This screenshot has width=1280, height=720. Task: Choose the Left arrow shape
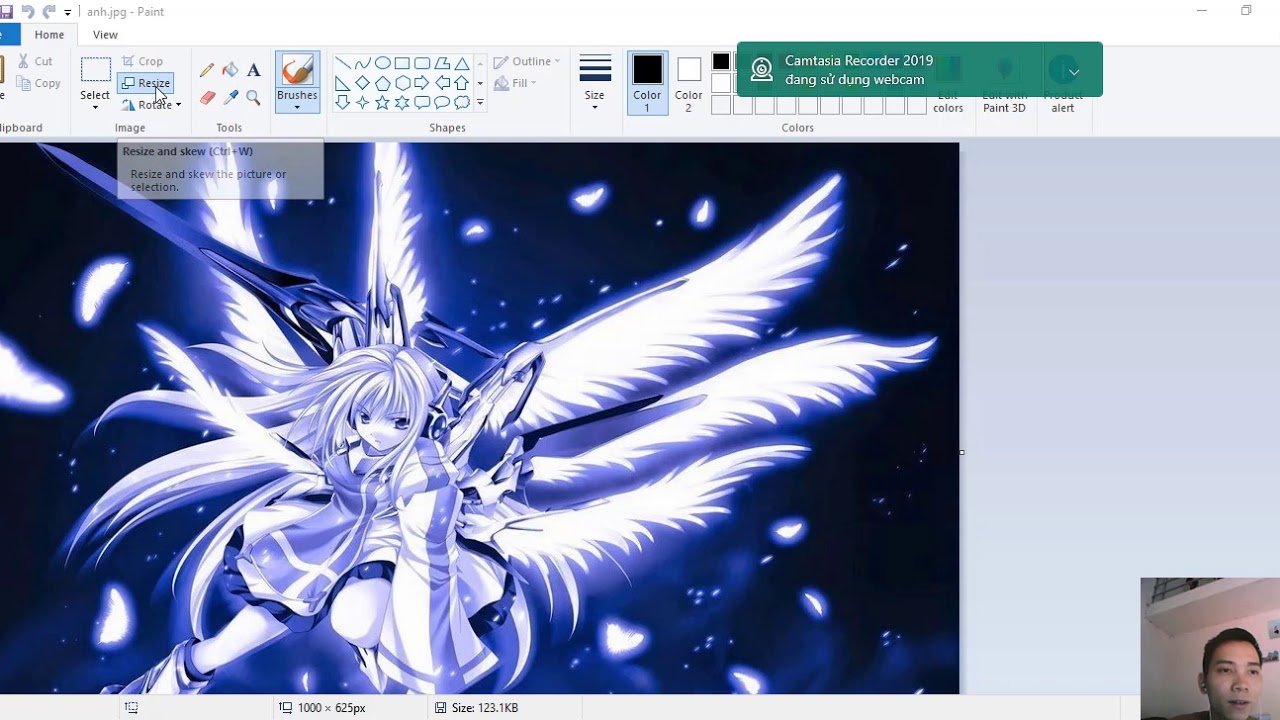point(442,83)
